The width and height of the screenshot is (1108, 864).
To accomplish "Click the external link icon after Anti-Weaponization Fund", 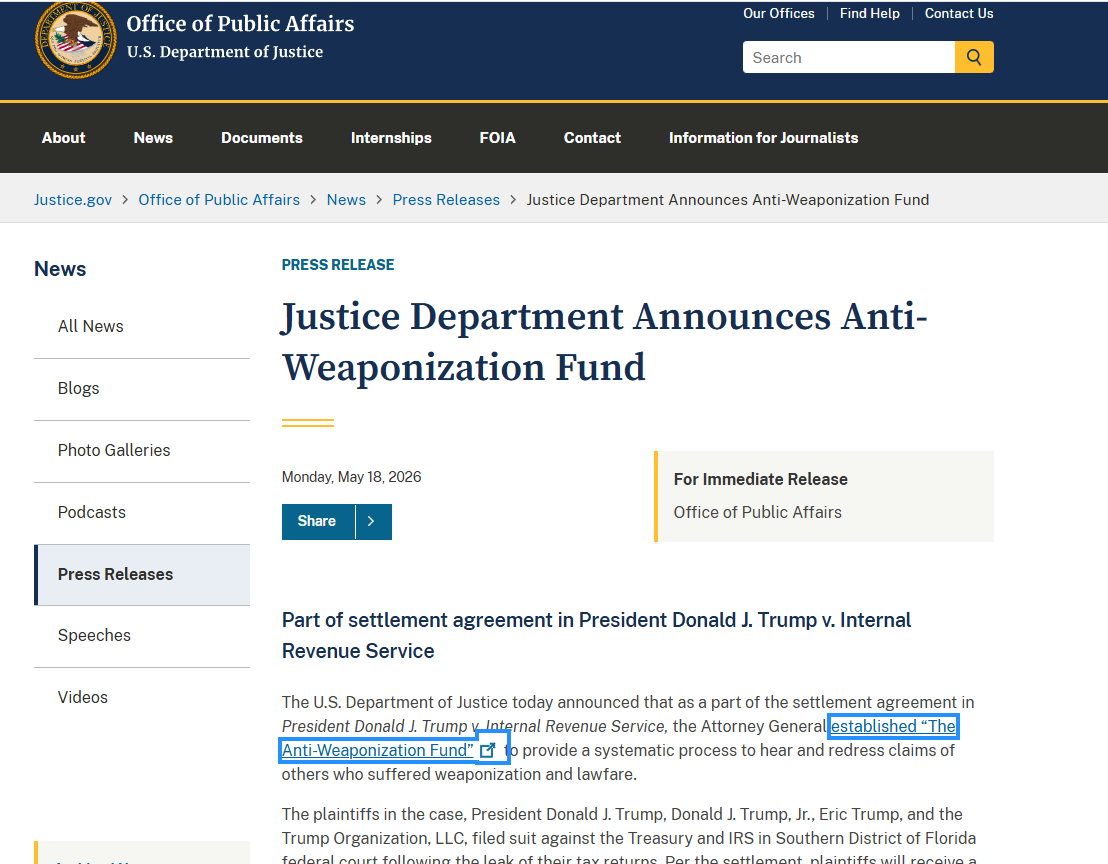I will pos(488,750).
